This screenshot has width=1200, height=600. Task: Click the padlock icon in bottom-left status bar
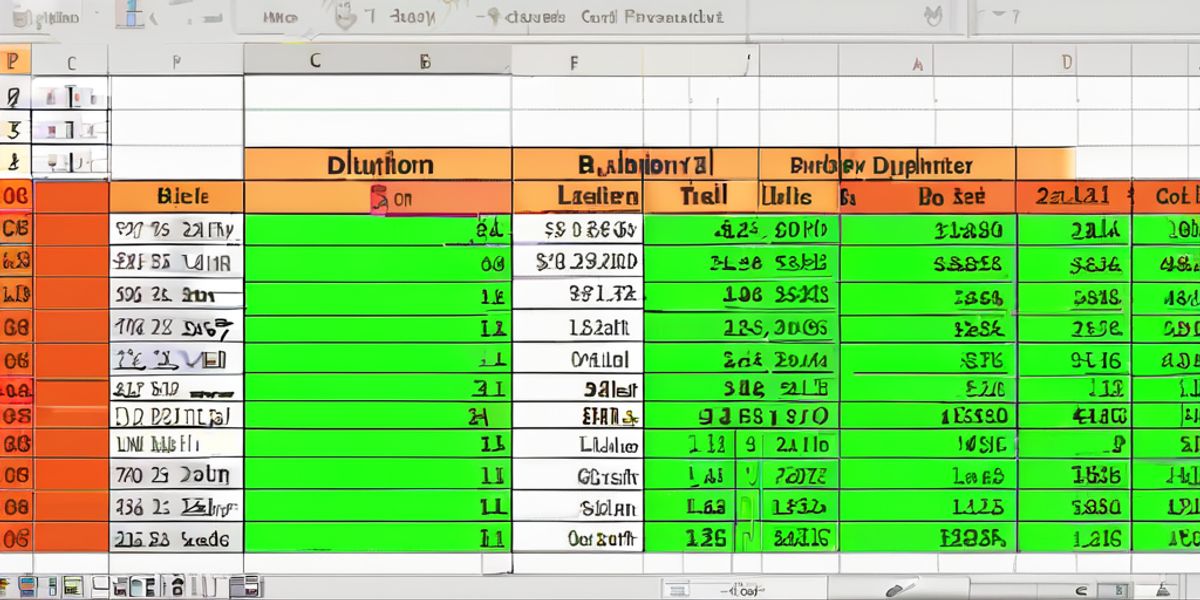pos(176,586)
